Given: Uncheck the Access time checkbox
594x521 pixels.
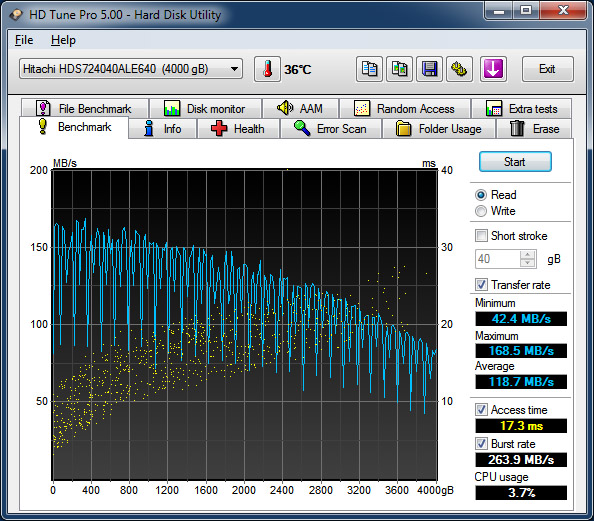Looking at the screenshot, I should tap(481, 410).
